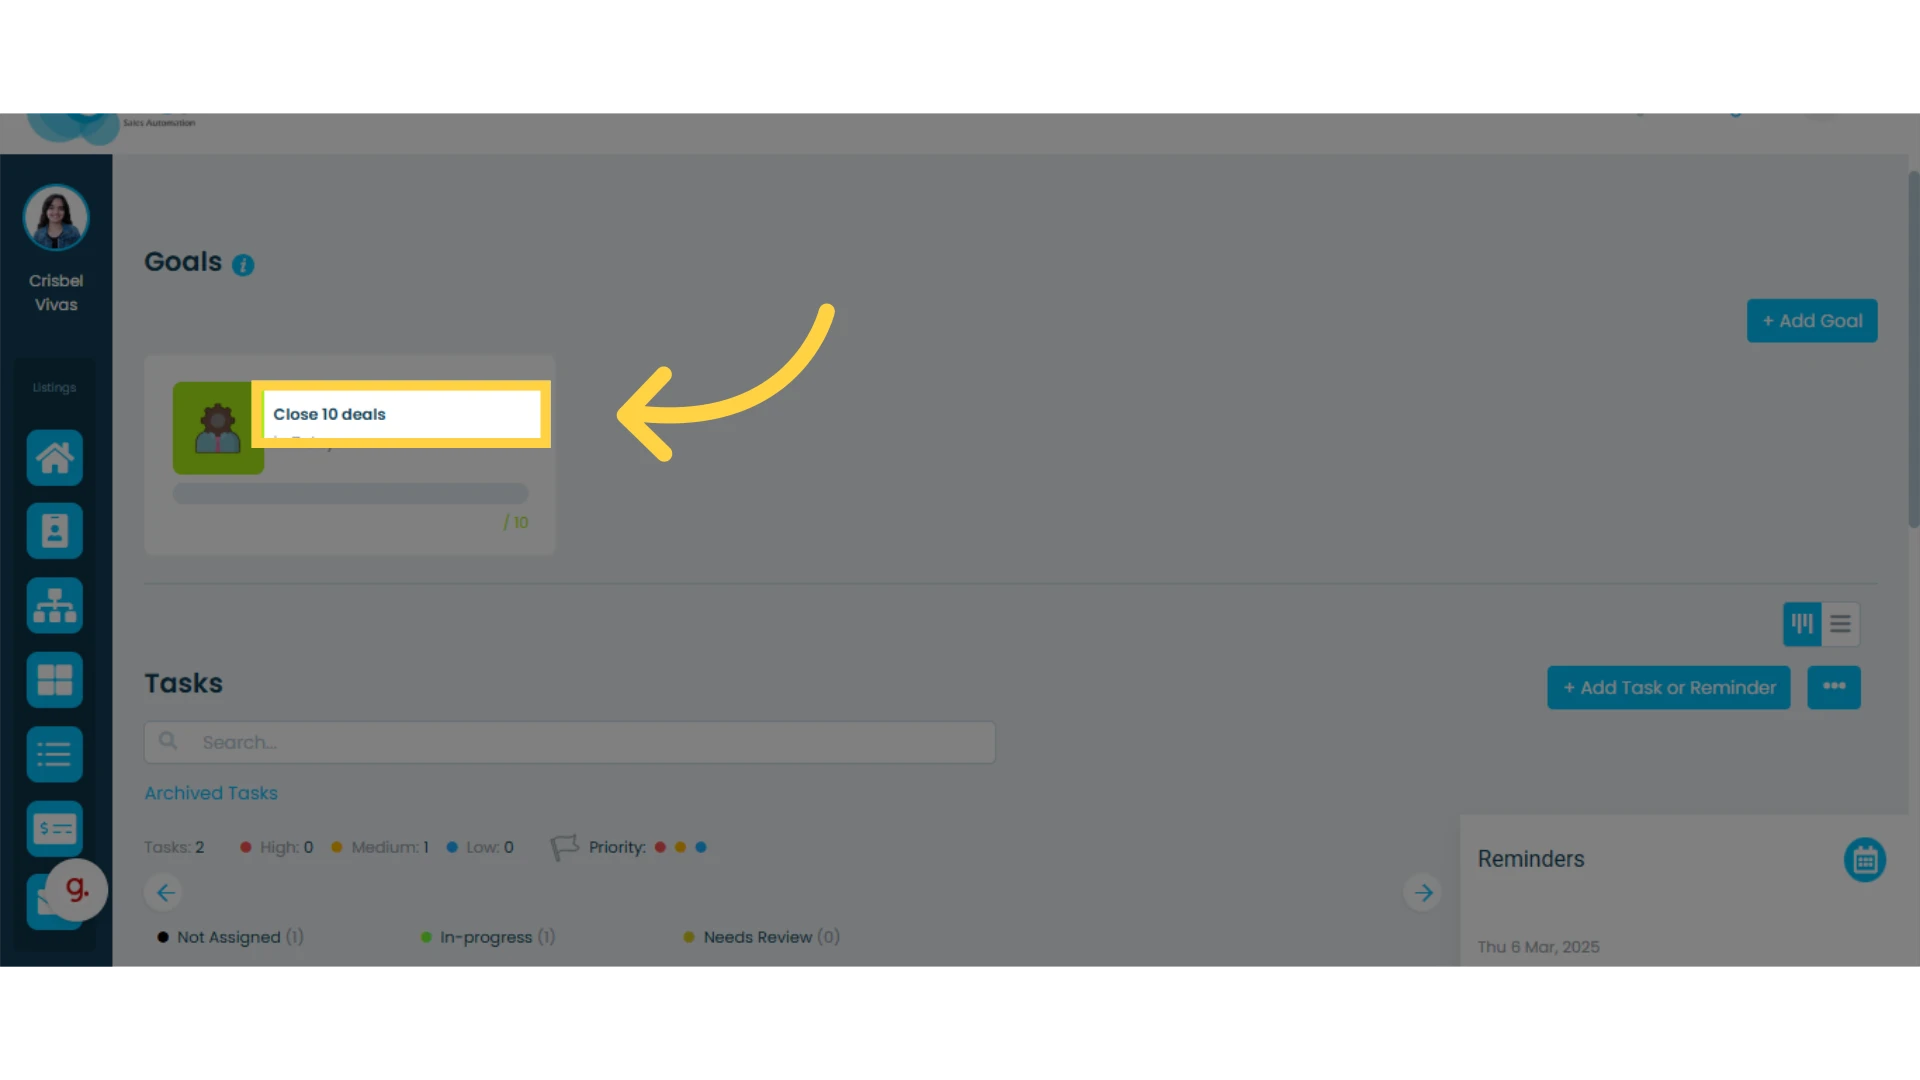Open the Reminders calendar icon
1920x1080 pixels.
tap(1865, 860)
